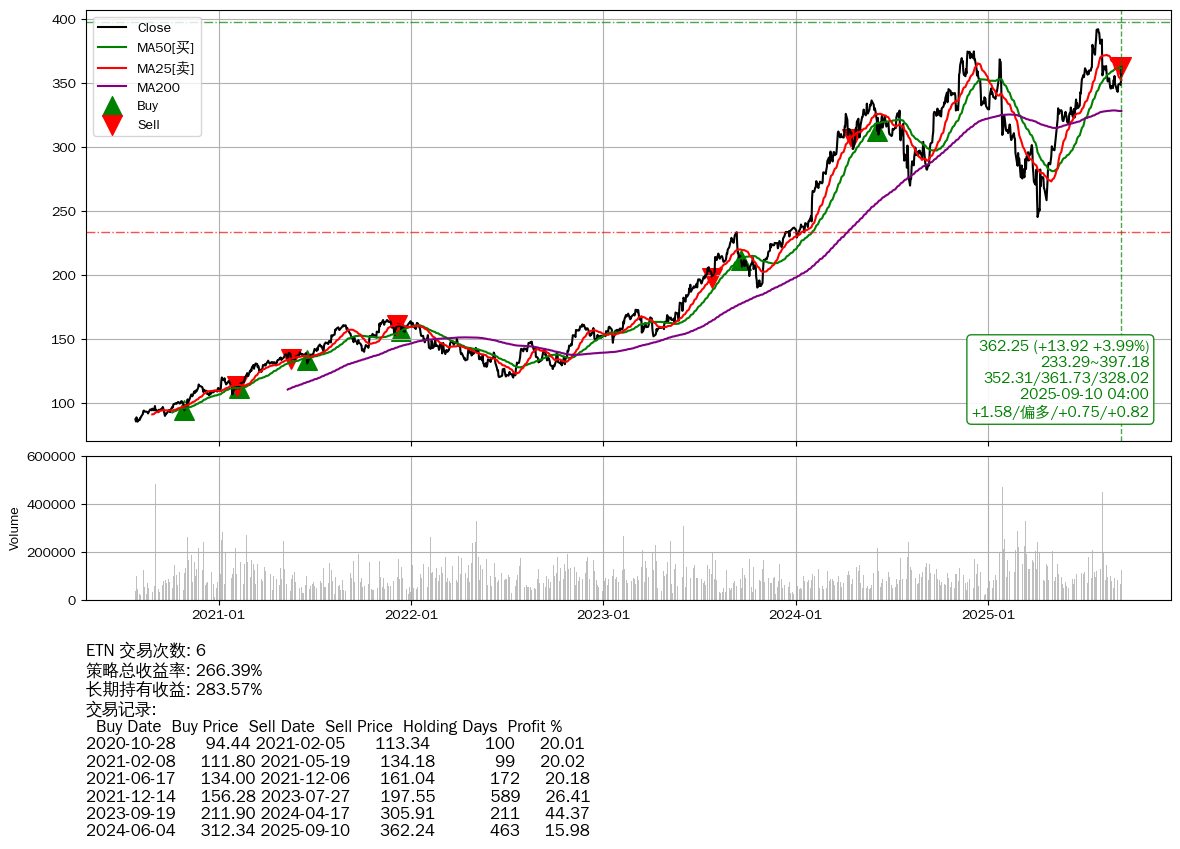The image size is (1180, 849).
Task: Click the 策略总收益率 266.39% text
Action: (x=174, y=670)
